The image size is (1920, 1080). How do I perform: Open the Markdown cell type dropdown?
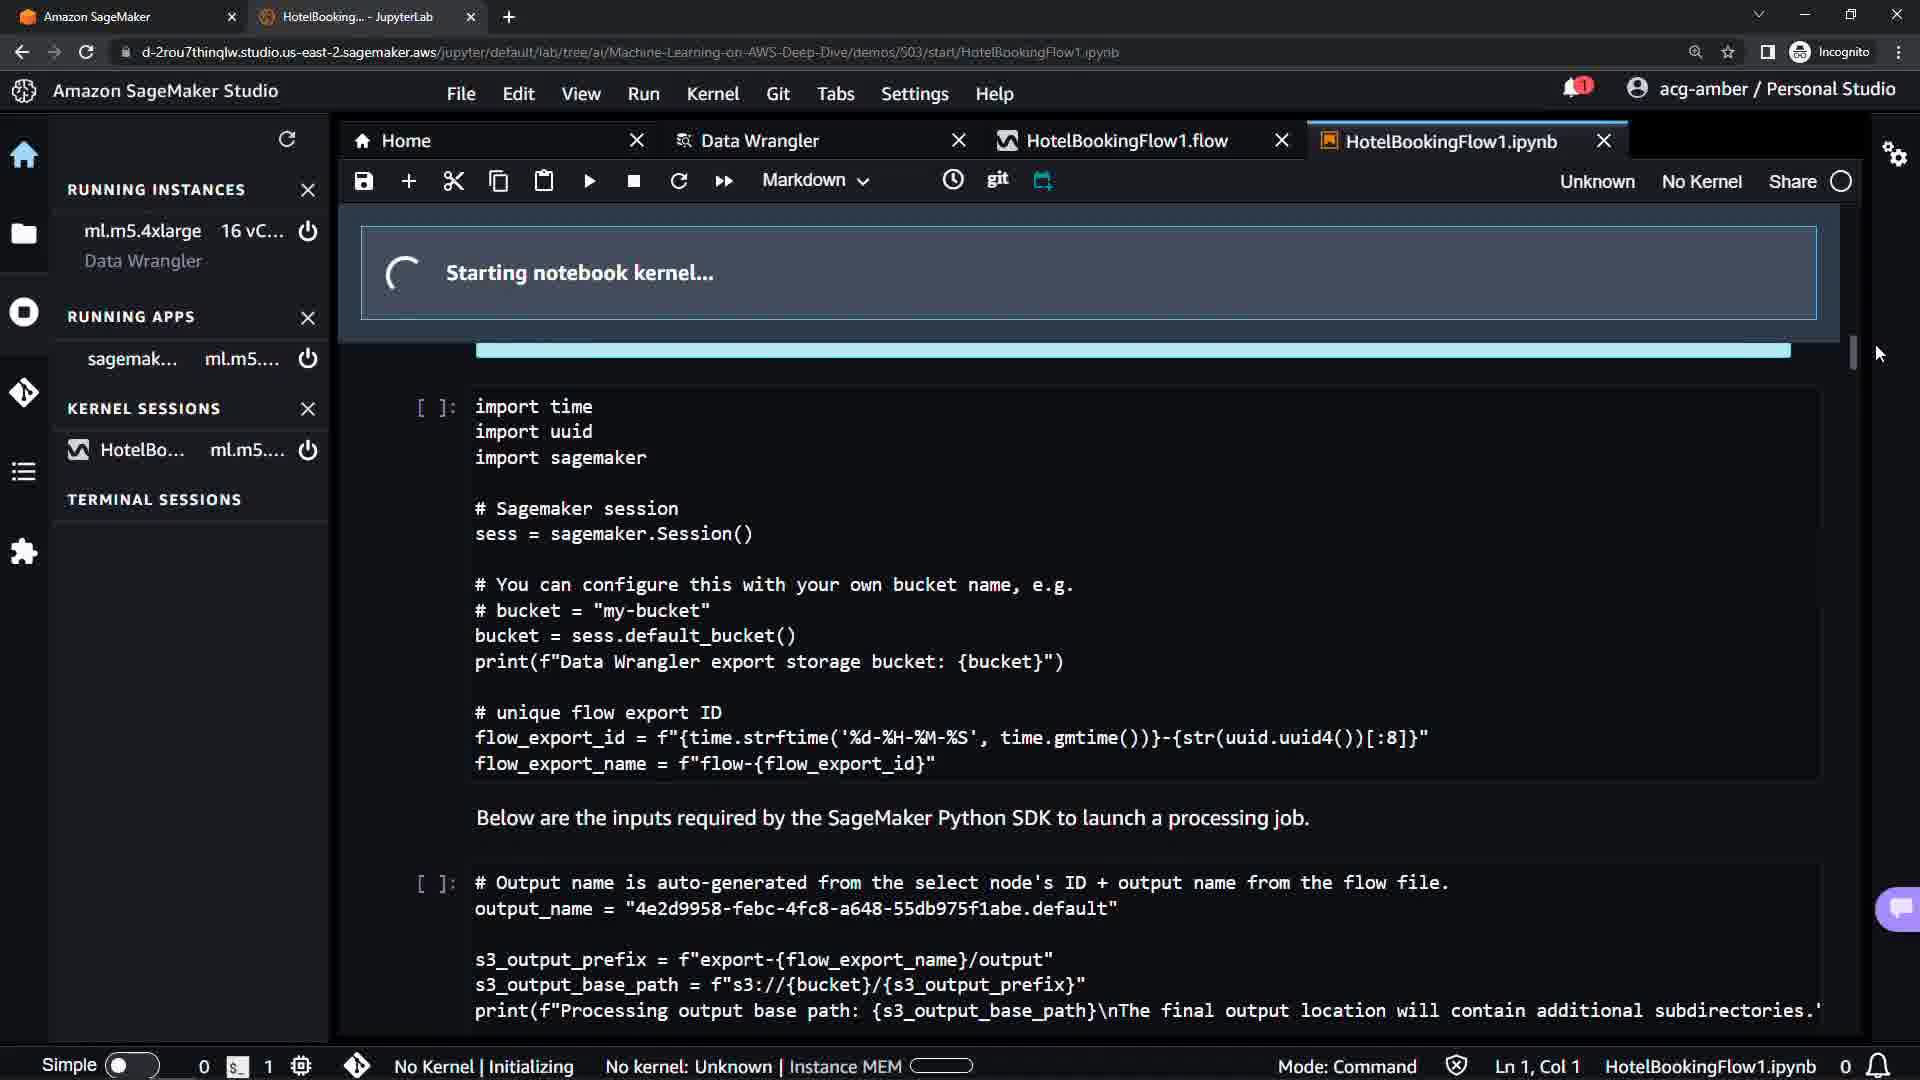[815, 181]
